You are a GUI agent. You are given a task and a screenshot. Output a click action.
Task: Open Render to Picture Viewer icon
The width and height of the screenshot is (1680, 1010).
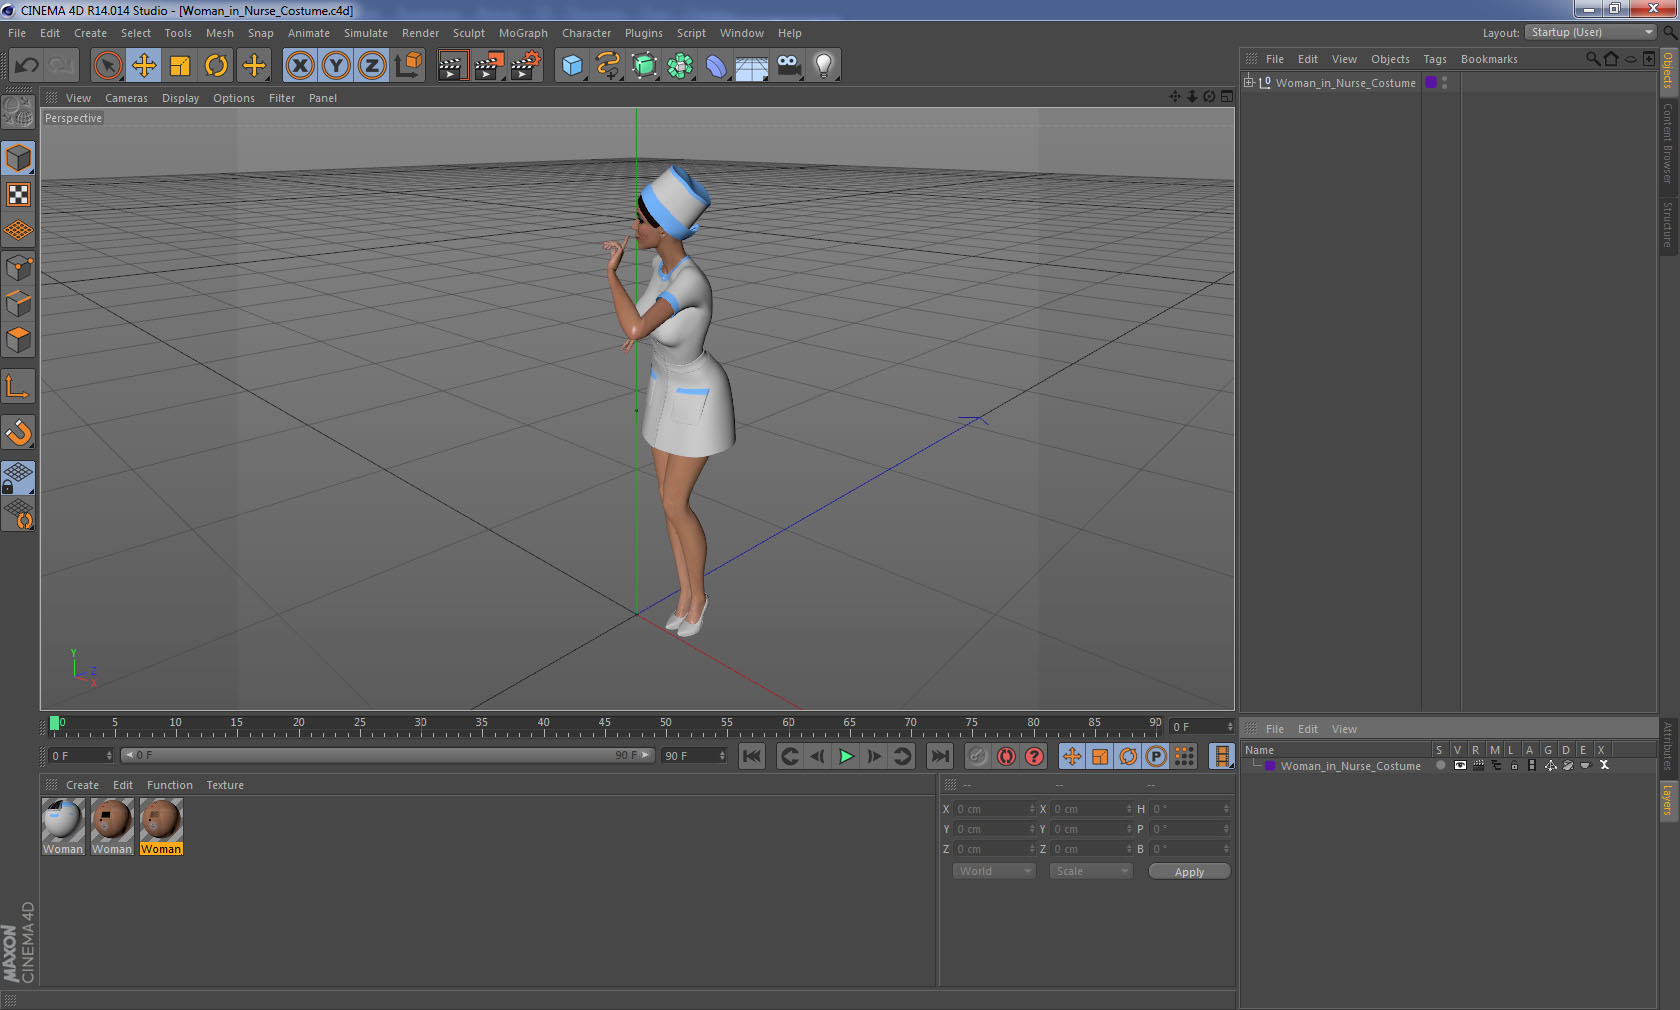tap(489, 66)
